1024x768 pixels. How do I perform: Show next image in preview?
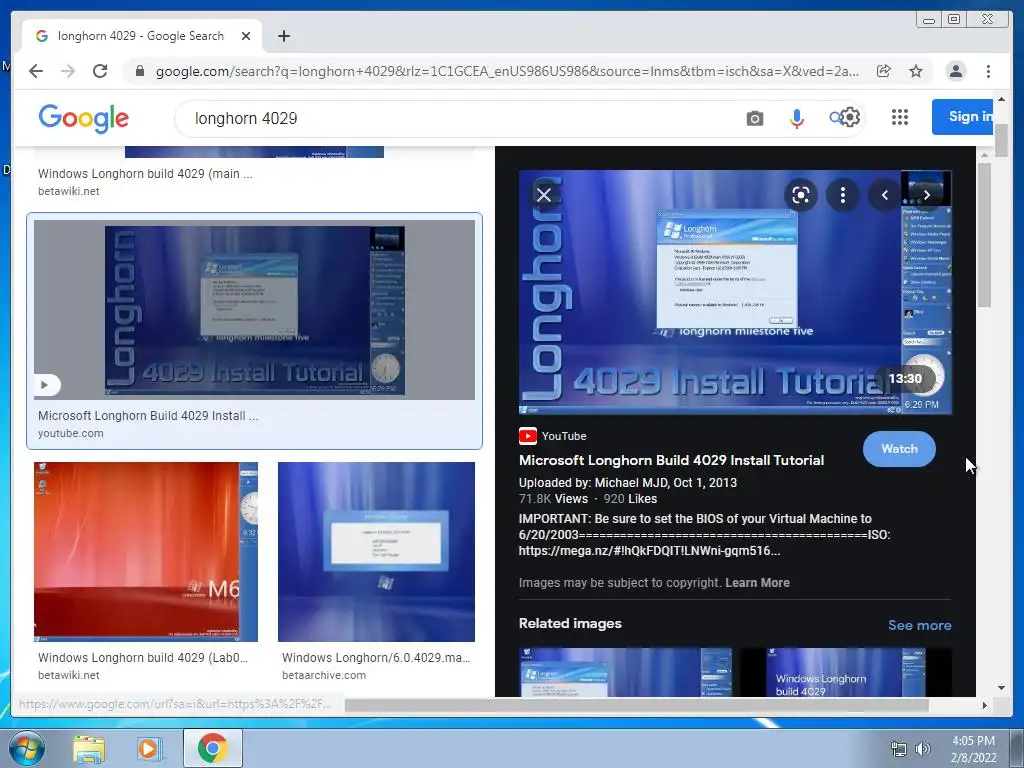(927, 195)
